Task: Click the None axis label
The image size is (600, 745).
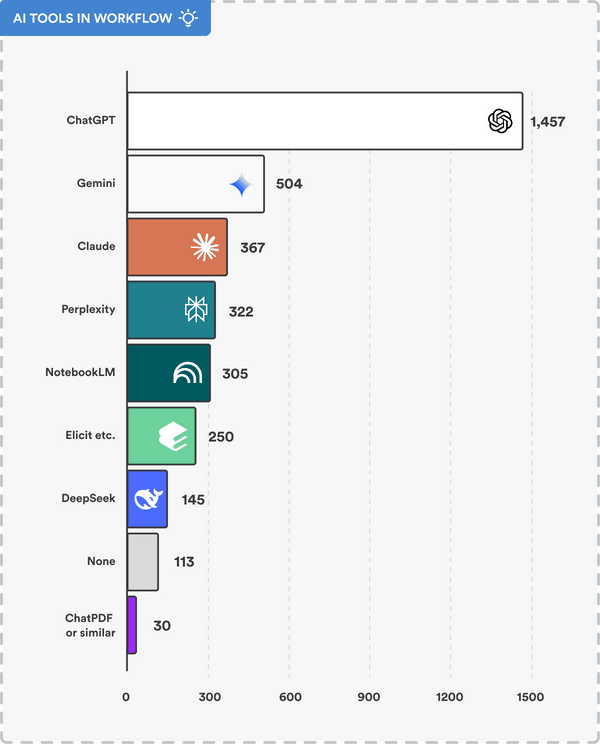Action: [x=101, y=561]
